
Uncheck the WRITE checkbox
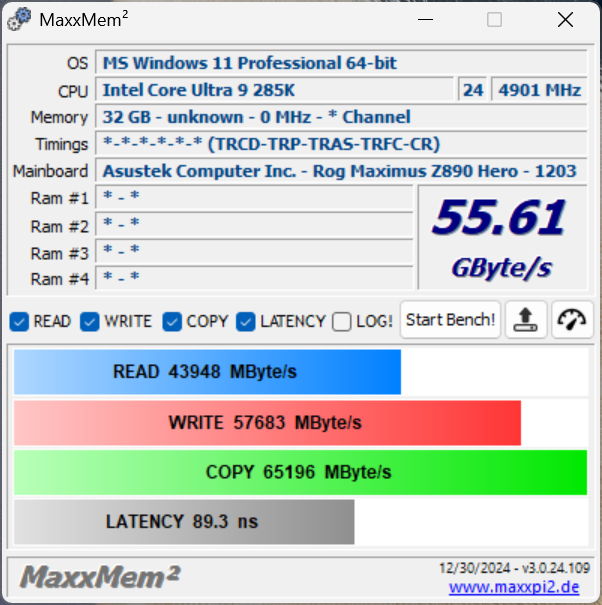[x=90, y=321]
